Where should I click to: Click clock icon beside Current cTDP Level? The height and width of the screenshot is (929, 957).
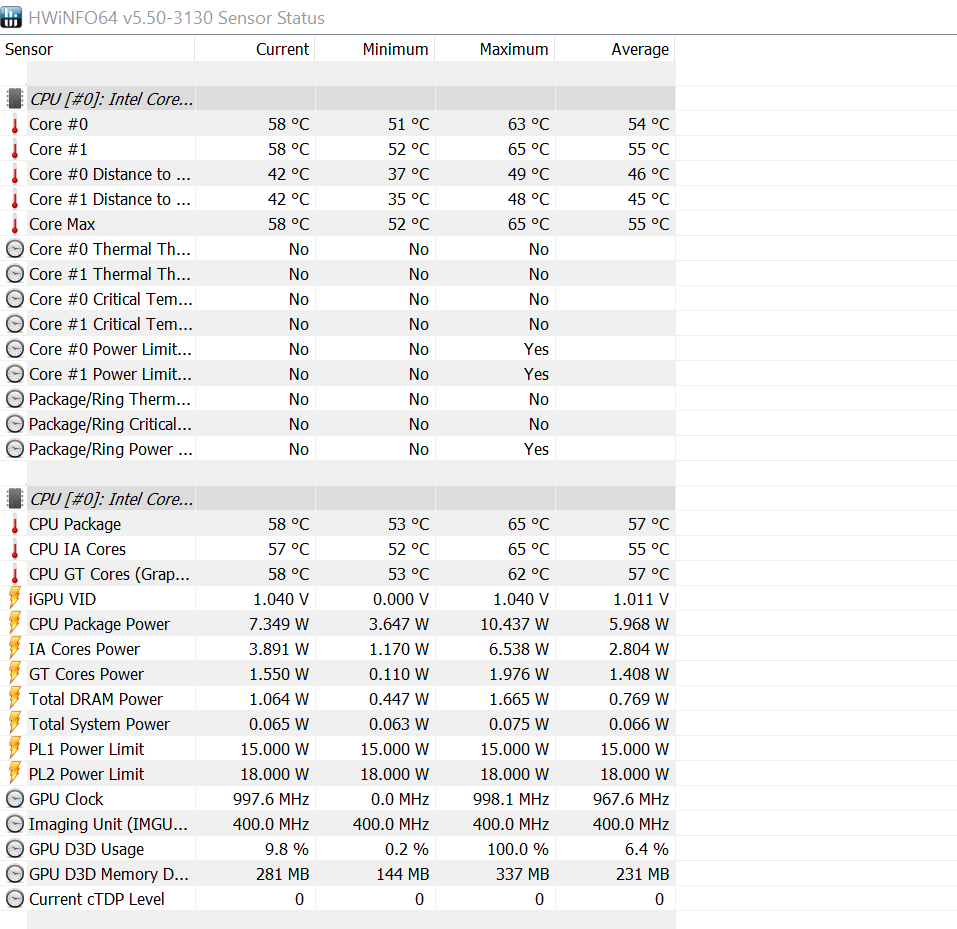[15, 899]
